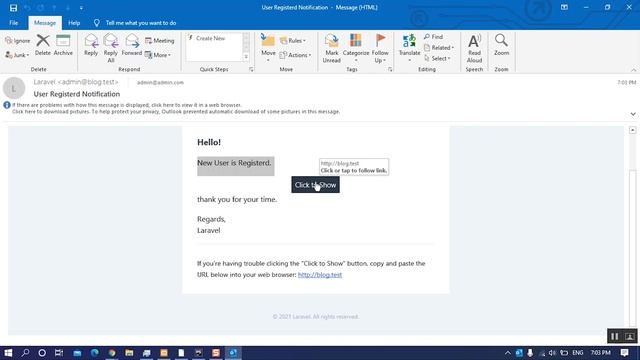The height and width of the screenshot is (360, 640).
Task: Open the Zoom dialog
Action: (x=502, y=45)
